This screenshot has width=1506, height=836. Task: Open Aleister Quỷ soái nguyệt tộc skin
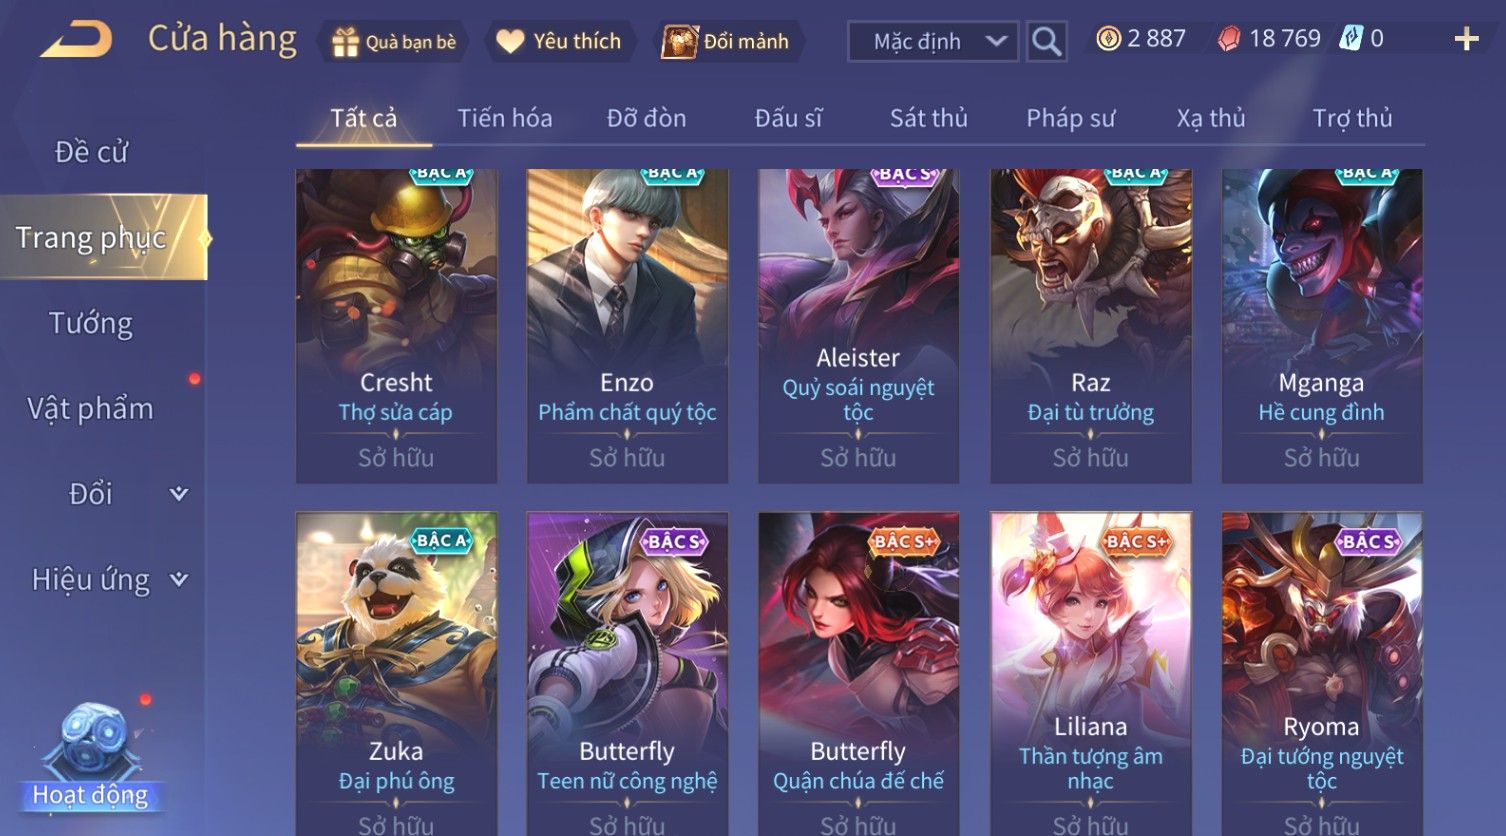[858, 326]
